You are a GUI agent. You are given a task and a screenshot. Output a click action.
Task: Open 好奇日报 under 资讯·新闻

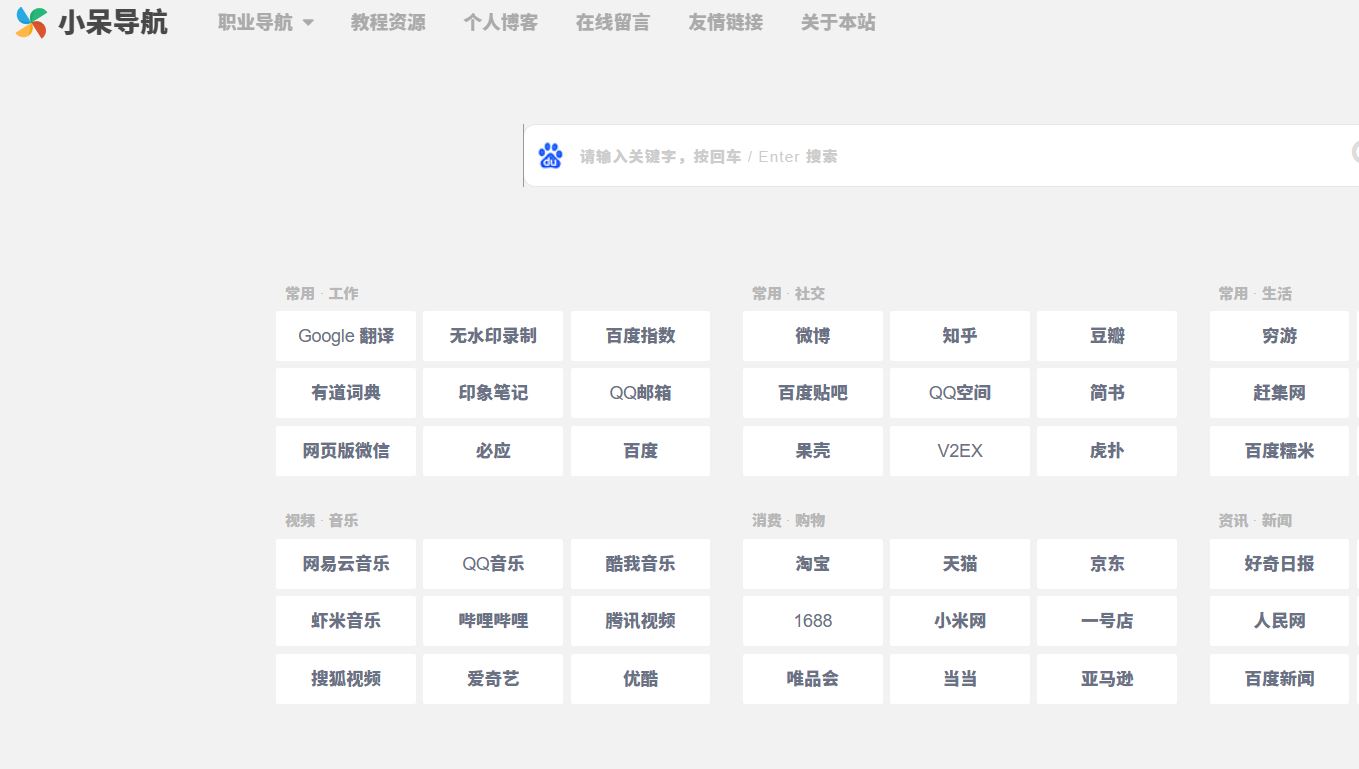1279,563
